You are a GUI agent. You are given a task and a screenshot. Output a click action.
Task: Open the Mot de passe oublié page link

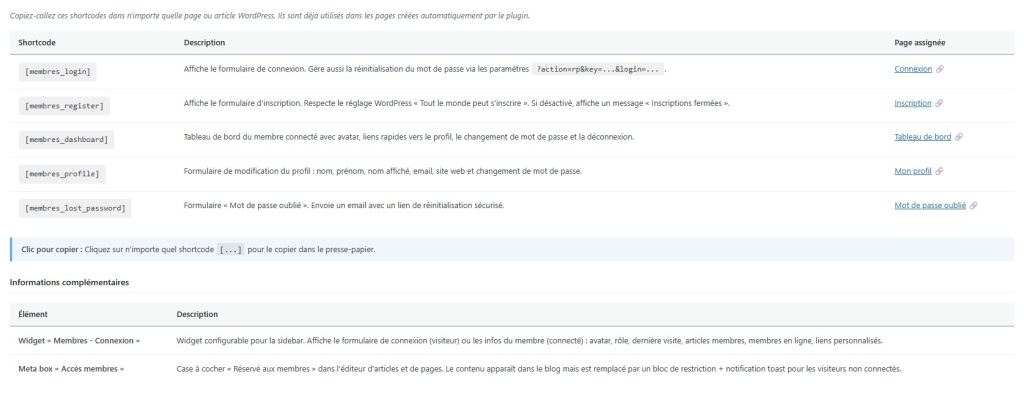point(930,205)
